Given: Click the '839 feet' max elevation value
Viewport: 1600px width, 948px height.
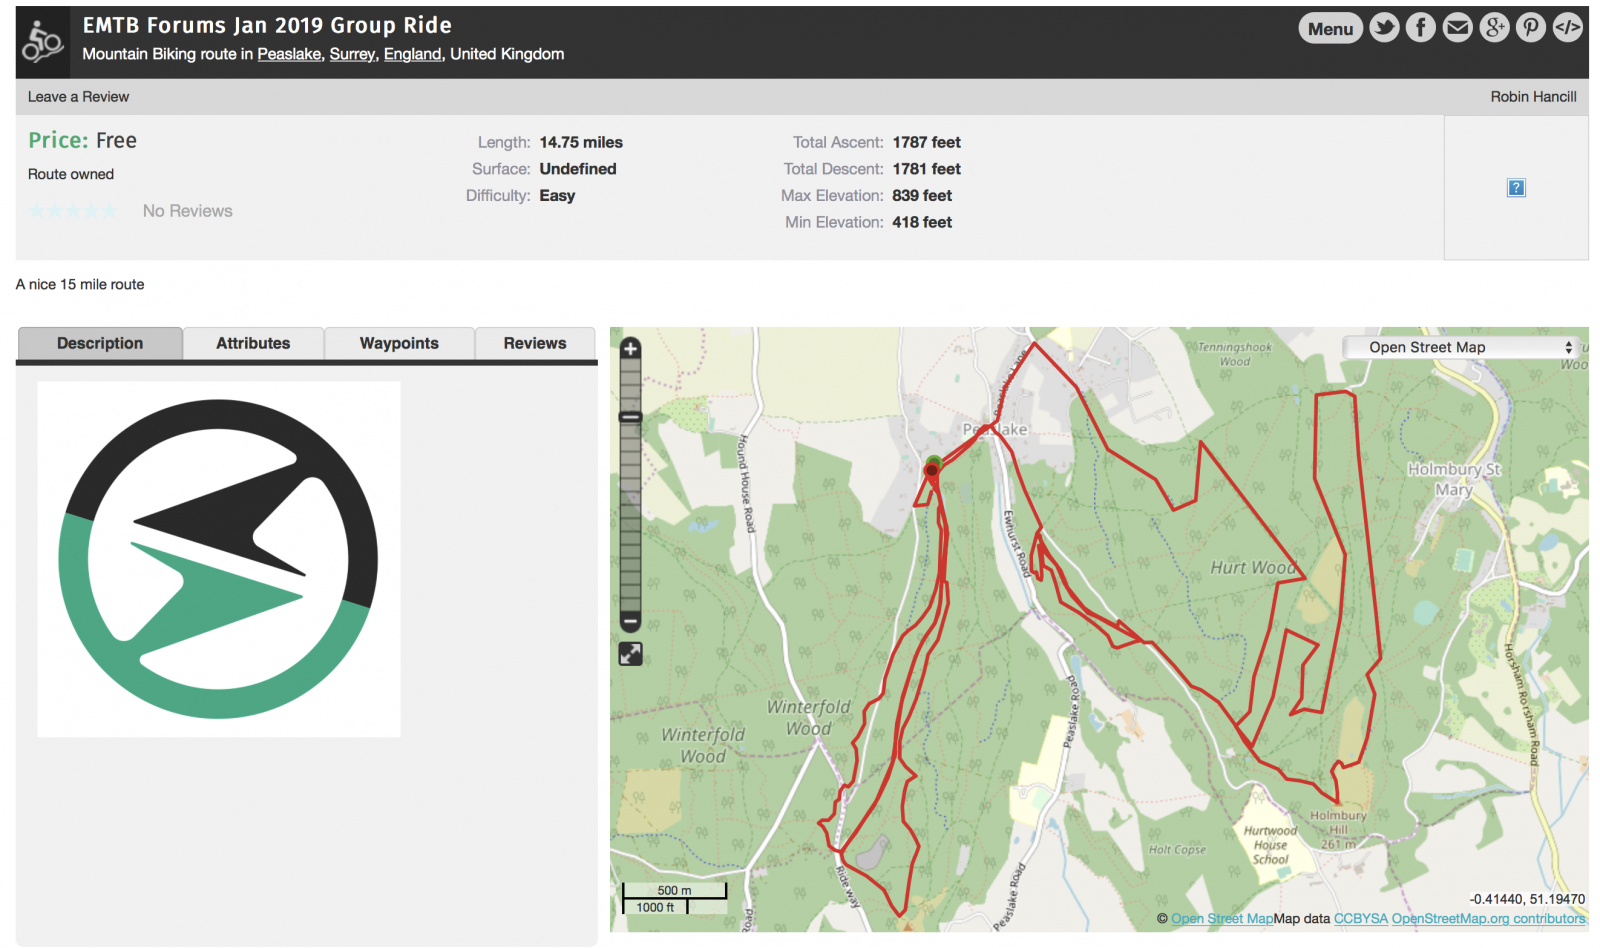Looking at the screenshot, I should pos(922,196).
